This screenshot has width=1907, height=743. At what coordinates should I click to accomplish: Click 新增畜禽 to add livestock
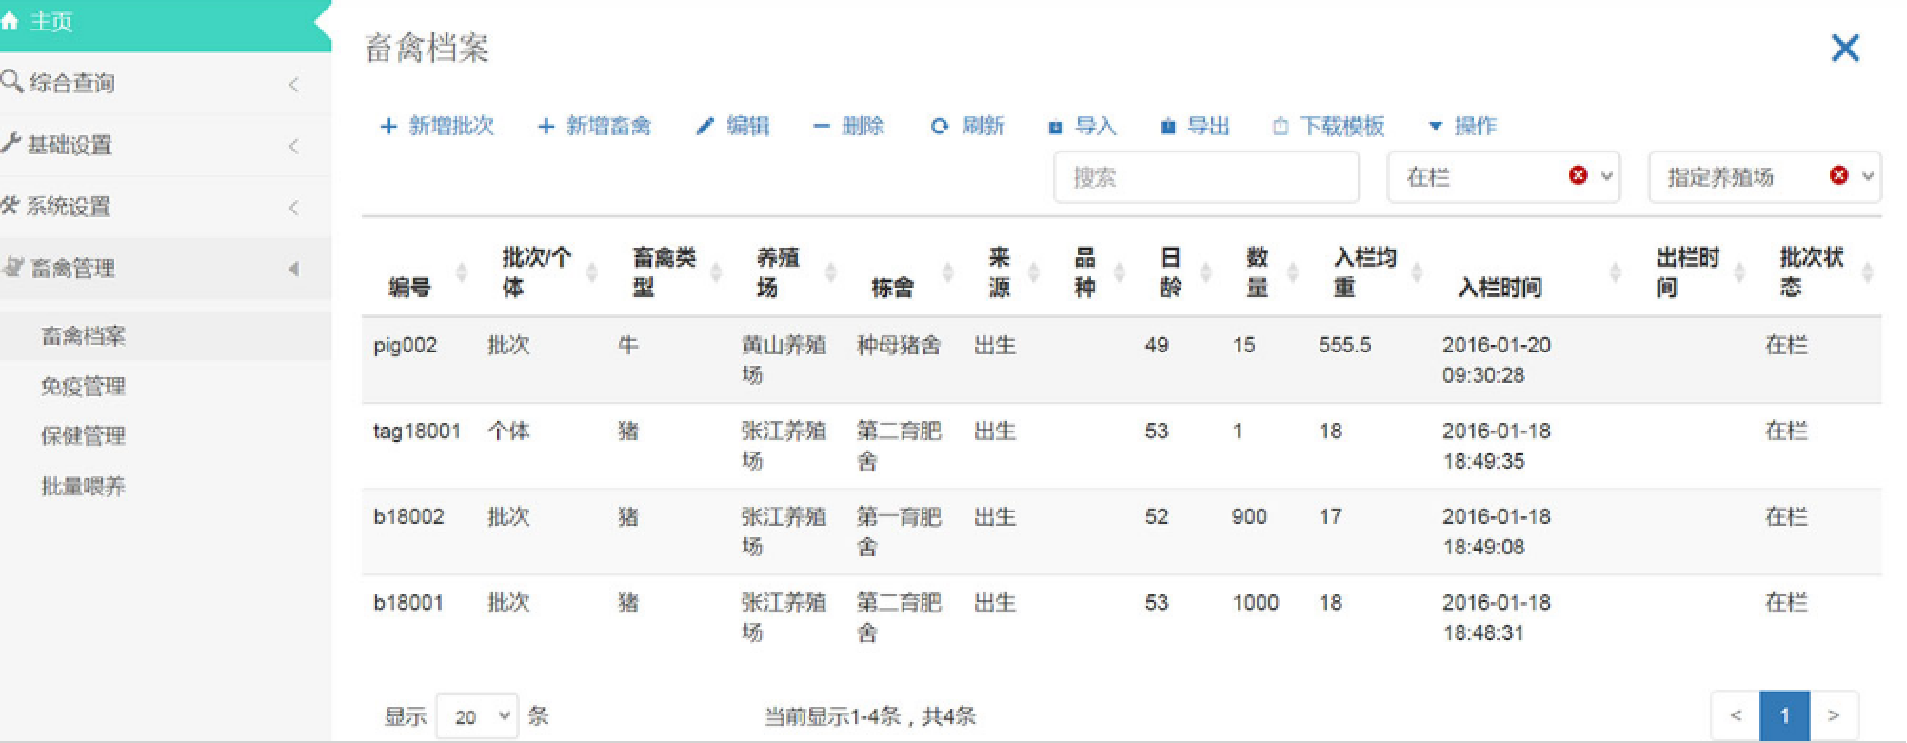click(594, 126)
